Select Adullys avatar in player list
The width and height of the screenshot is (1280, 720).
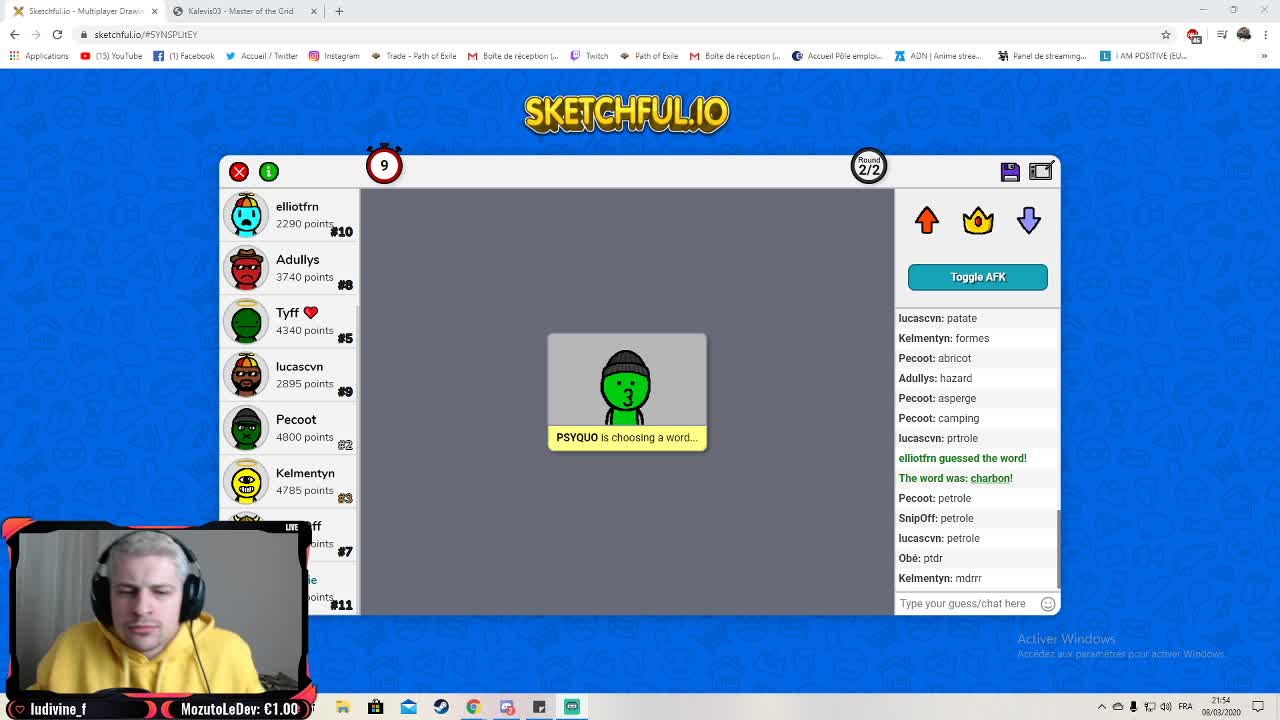coord(246,268)
